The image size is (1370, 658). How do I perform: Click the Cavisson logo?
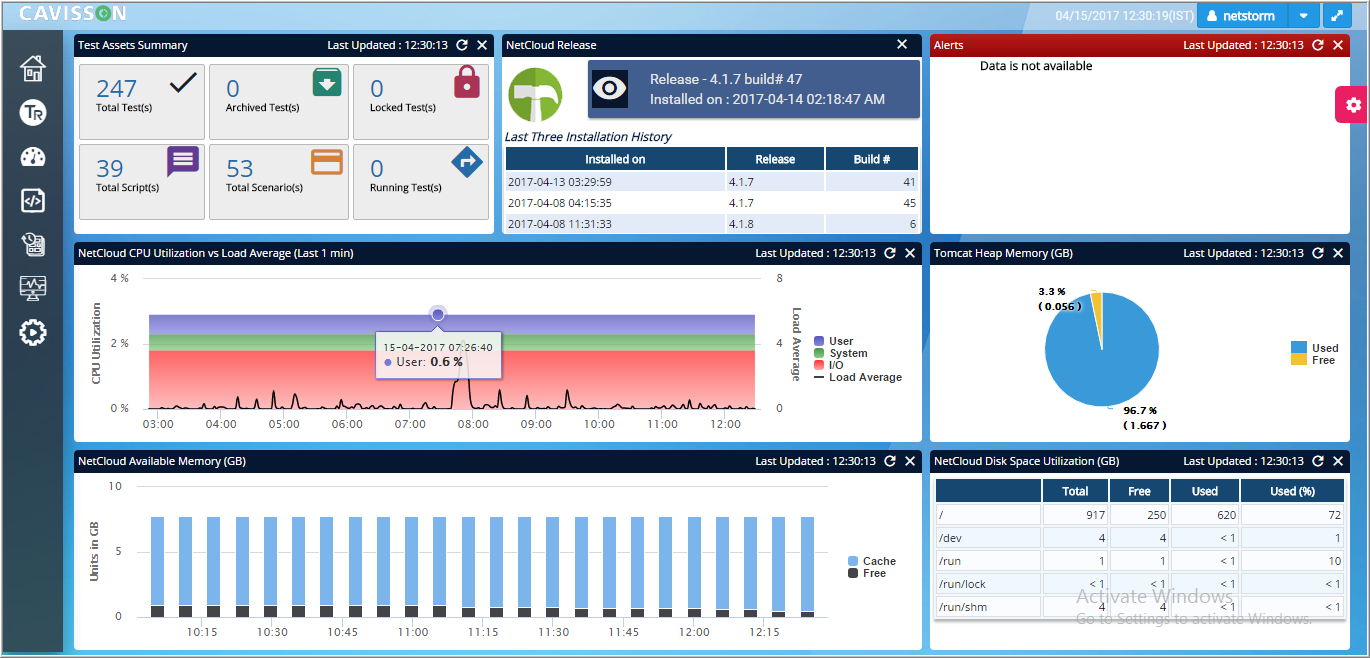(x=73, y=13)
